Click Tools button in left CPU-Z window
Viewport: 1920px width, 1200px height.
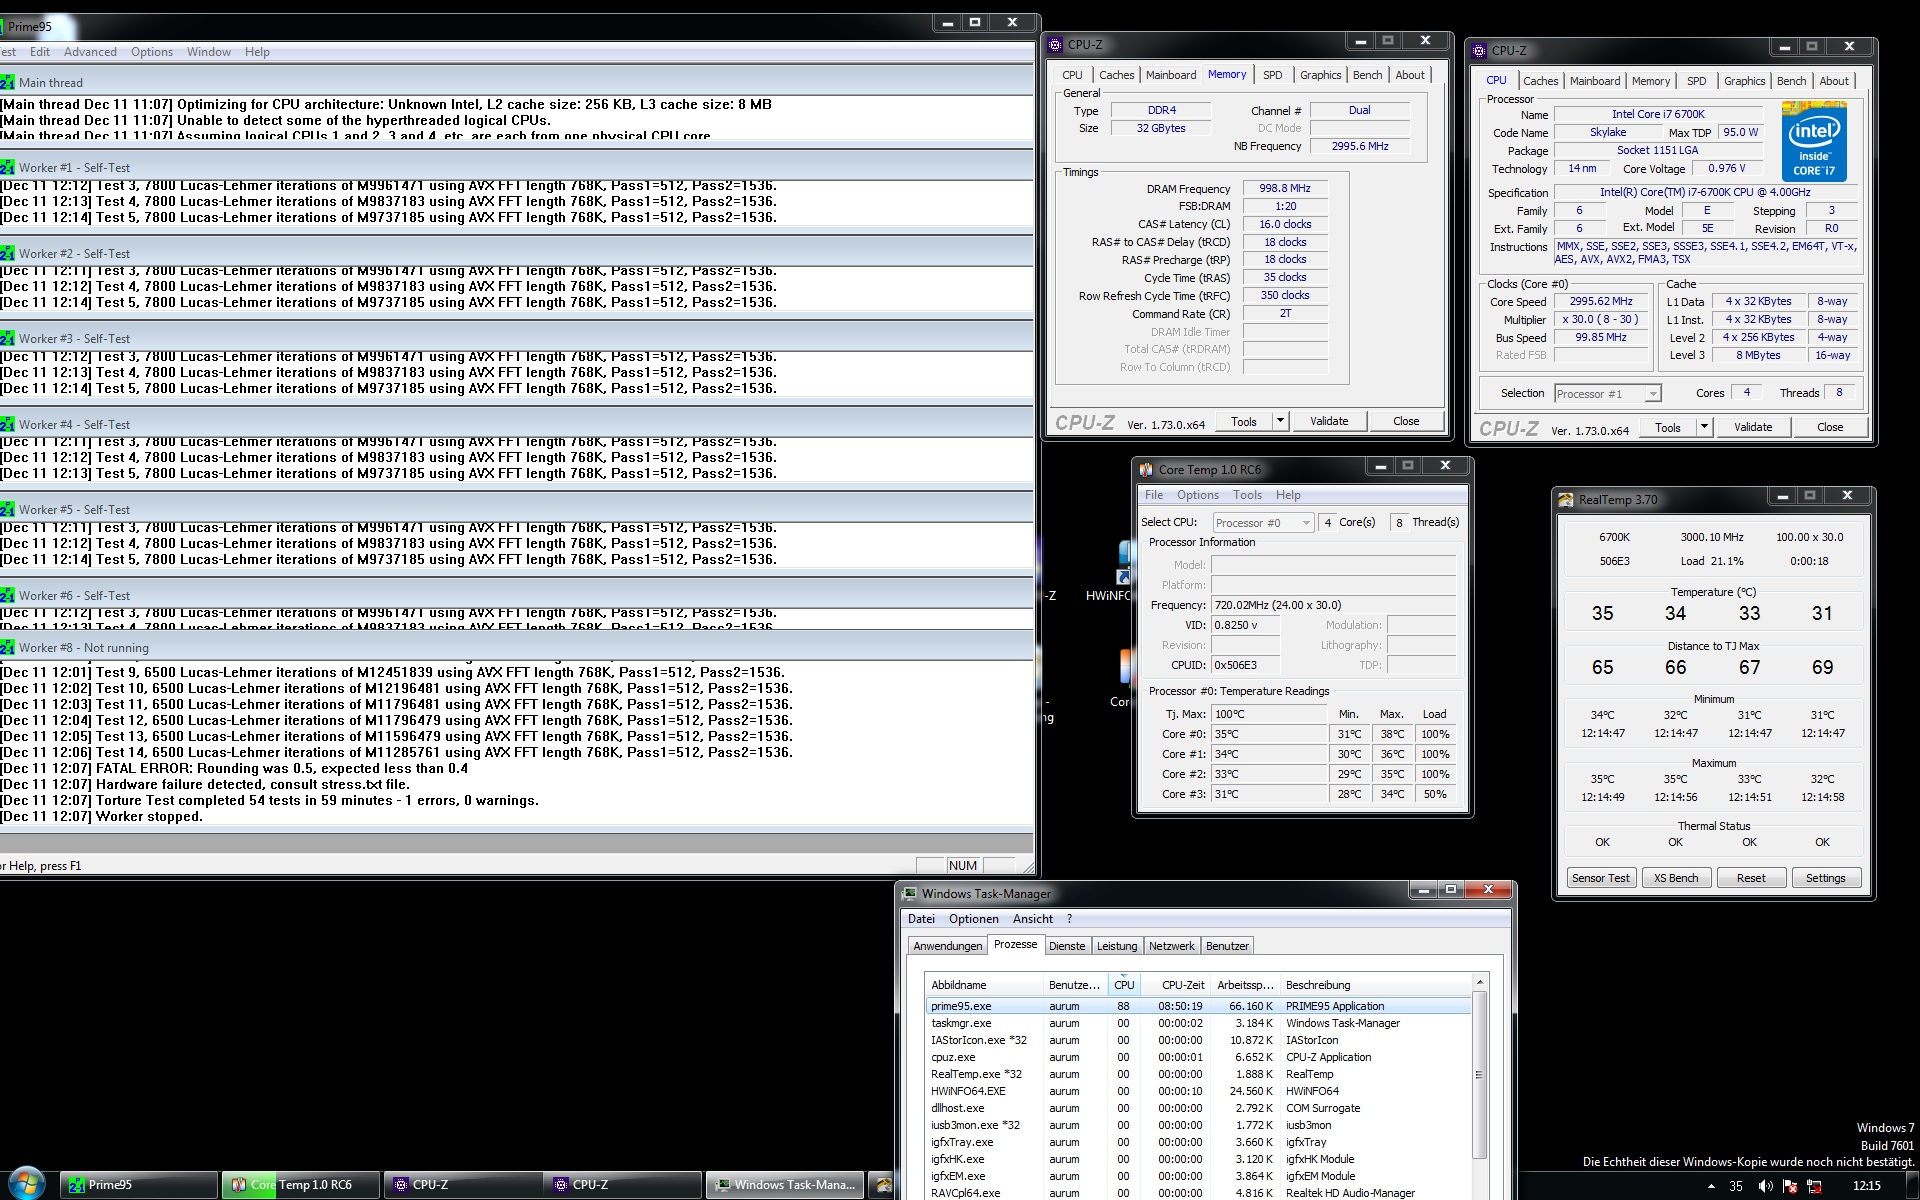(1243, 421)
